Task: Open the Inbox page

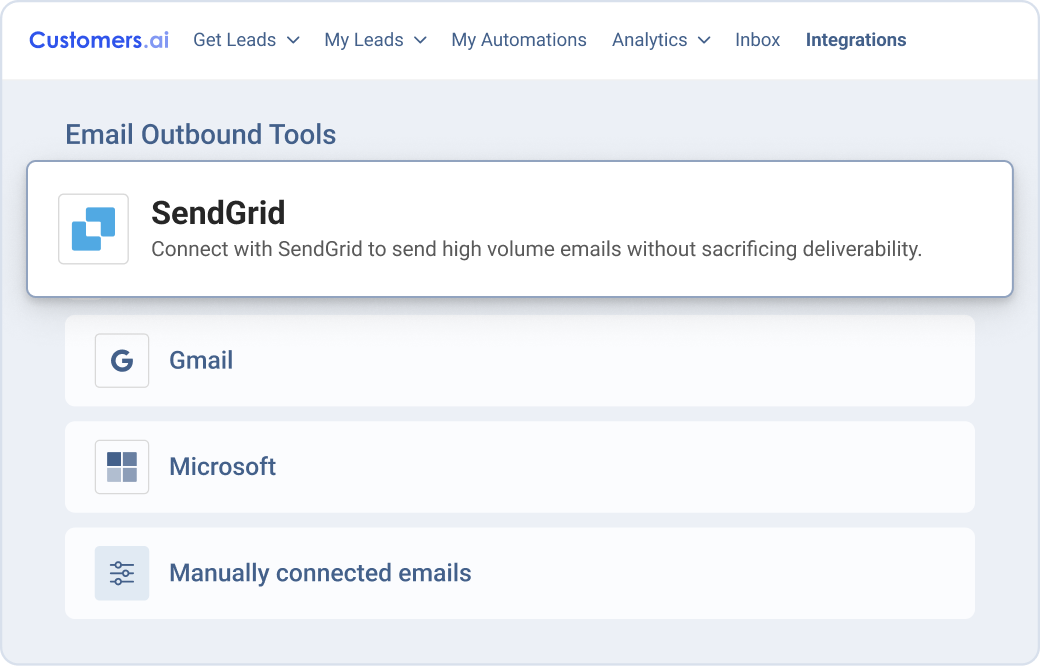Action: point(757,40)
